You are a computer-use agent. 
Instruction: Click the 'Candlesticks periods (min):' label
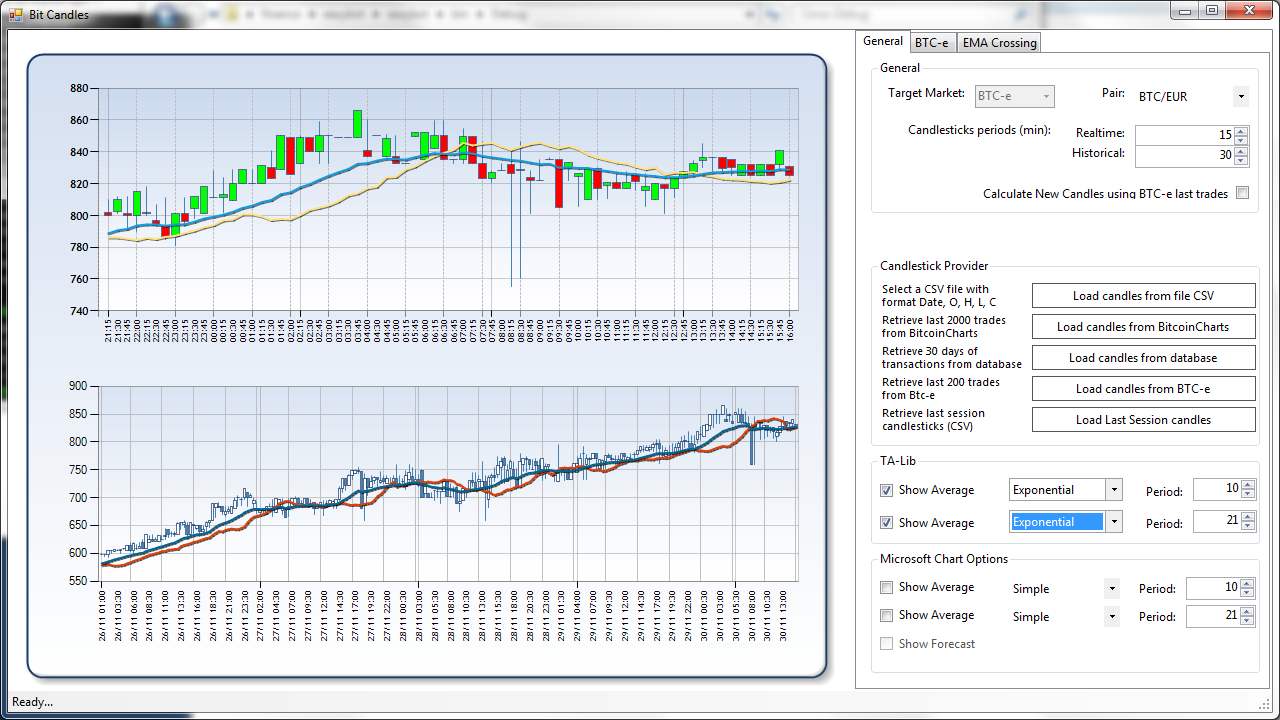(x=979, y=130)
